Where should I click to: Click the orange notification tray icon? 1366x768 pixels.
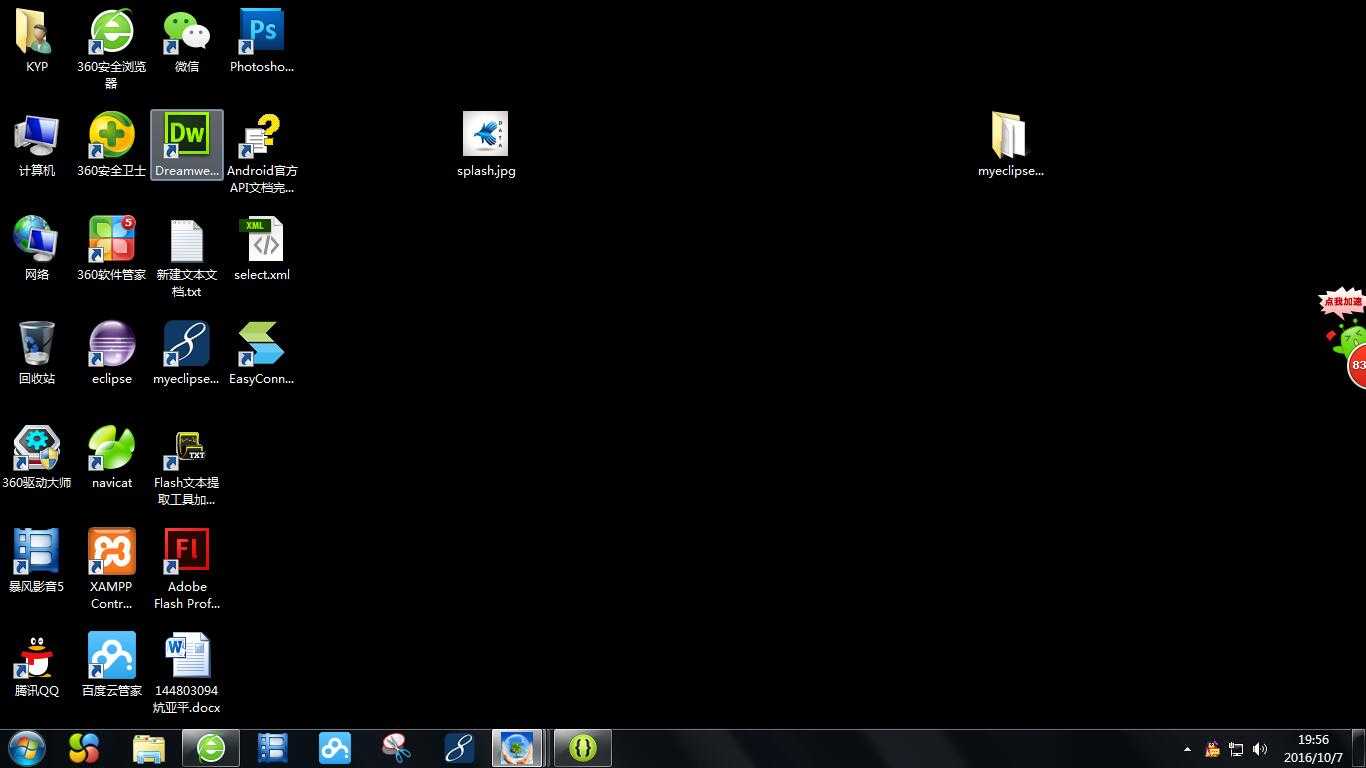[x=1212, y=749]
